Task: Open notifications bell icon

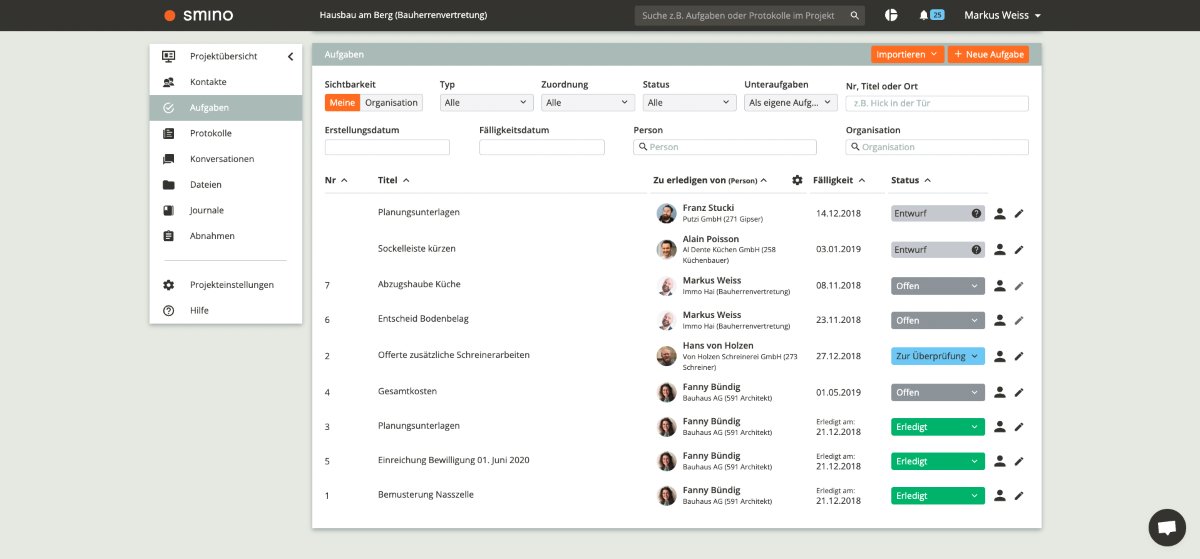Action: (x=922, y=15)
